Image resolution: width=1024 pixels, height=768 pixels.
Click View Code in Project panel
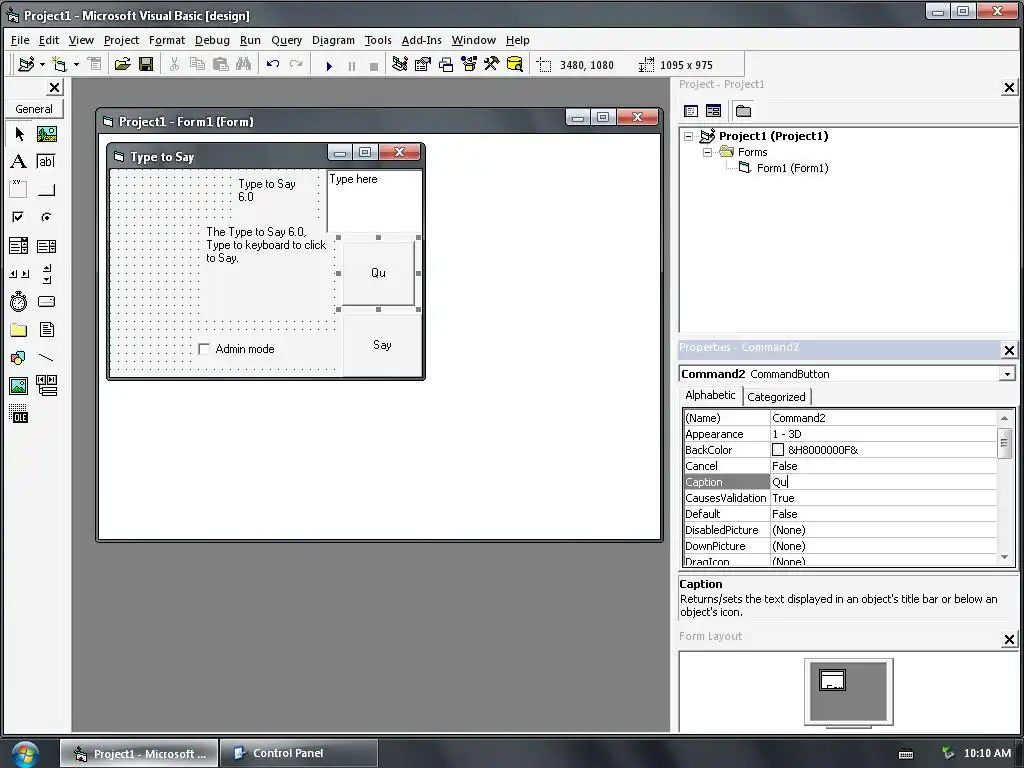(691, 111)
